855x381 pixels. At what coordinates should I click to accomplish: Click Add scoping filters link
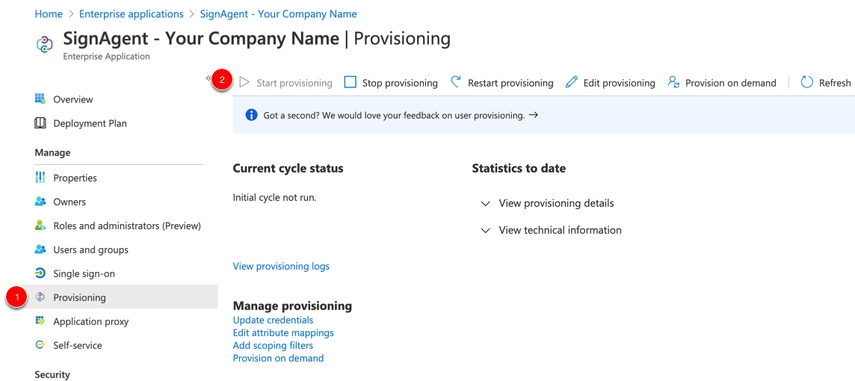tap(273, 346)
